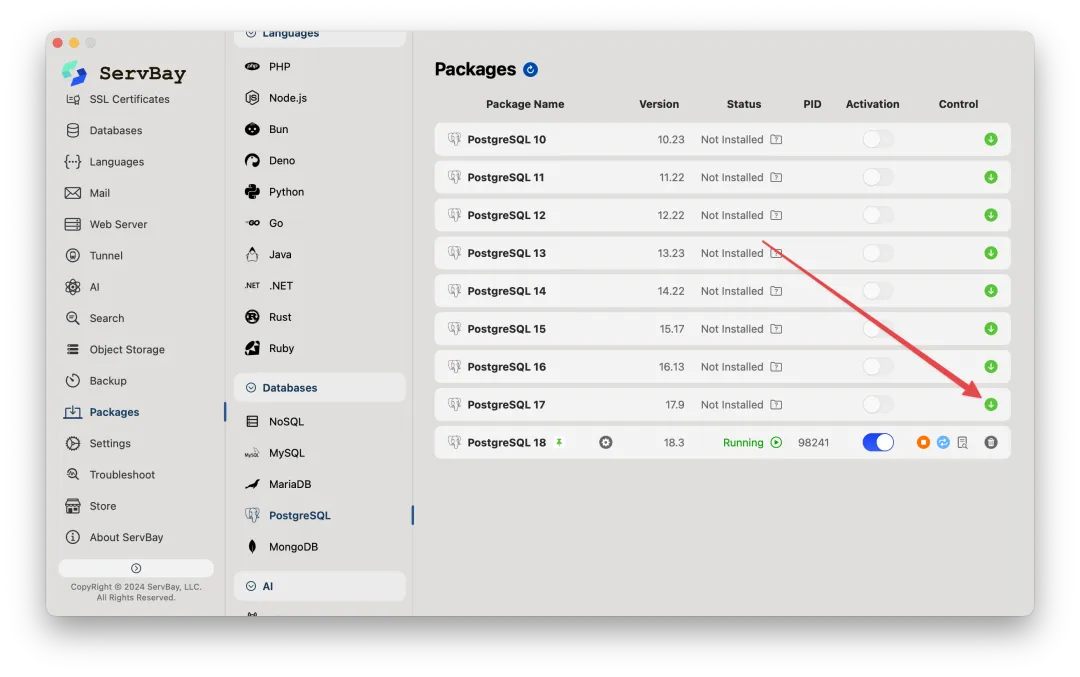Select NoSQL package category
Viewport: 1080px width, 677px height.
(275, 421)
